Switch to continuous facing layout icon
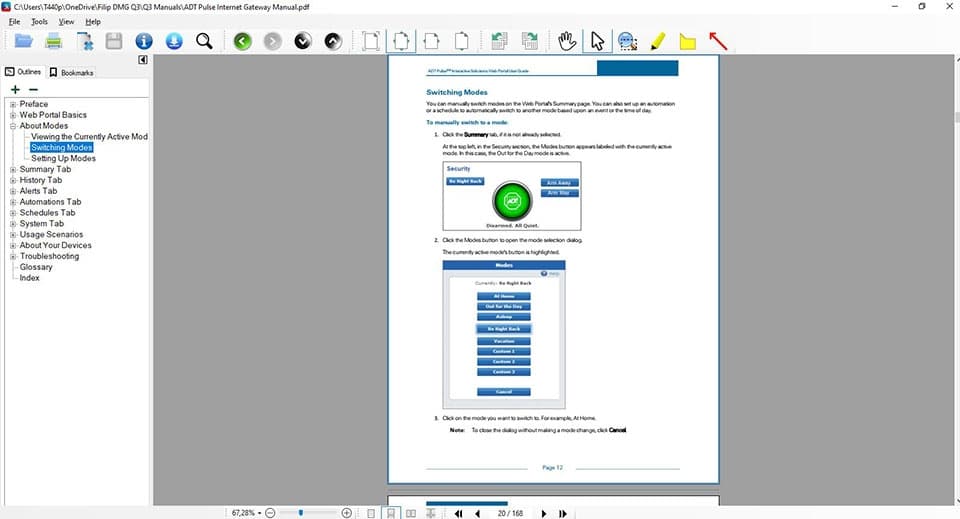 click(x=431, y=513)
